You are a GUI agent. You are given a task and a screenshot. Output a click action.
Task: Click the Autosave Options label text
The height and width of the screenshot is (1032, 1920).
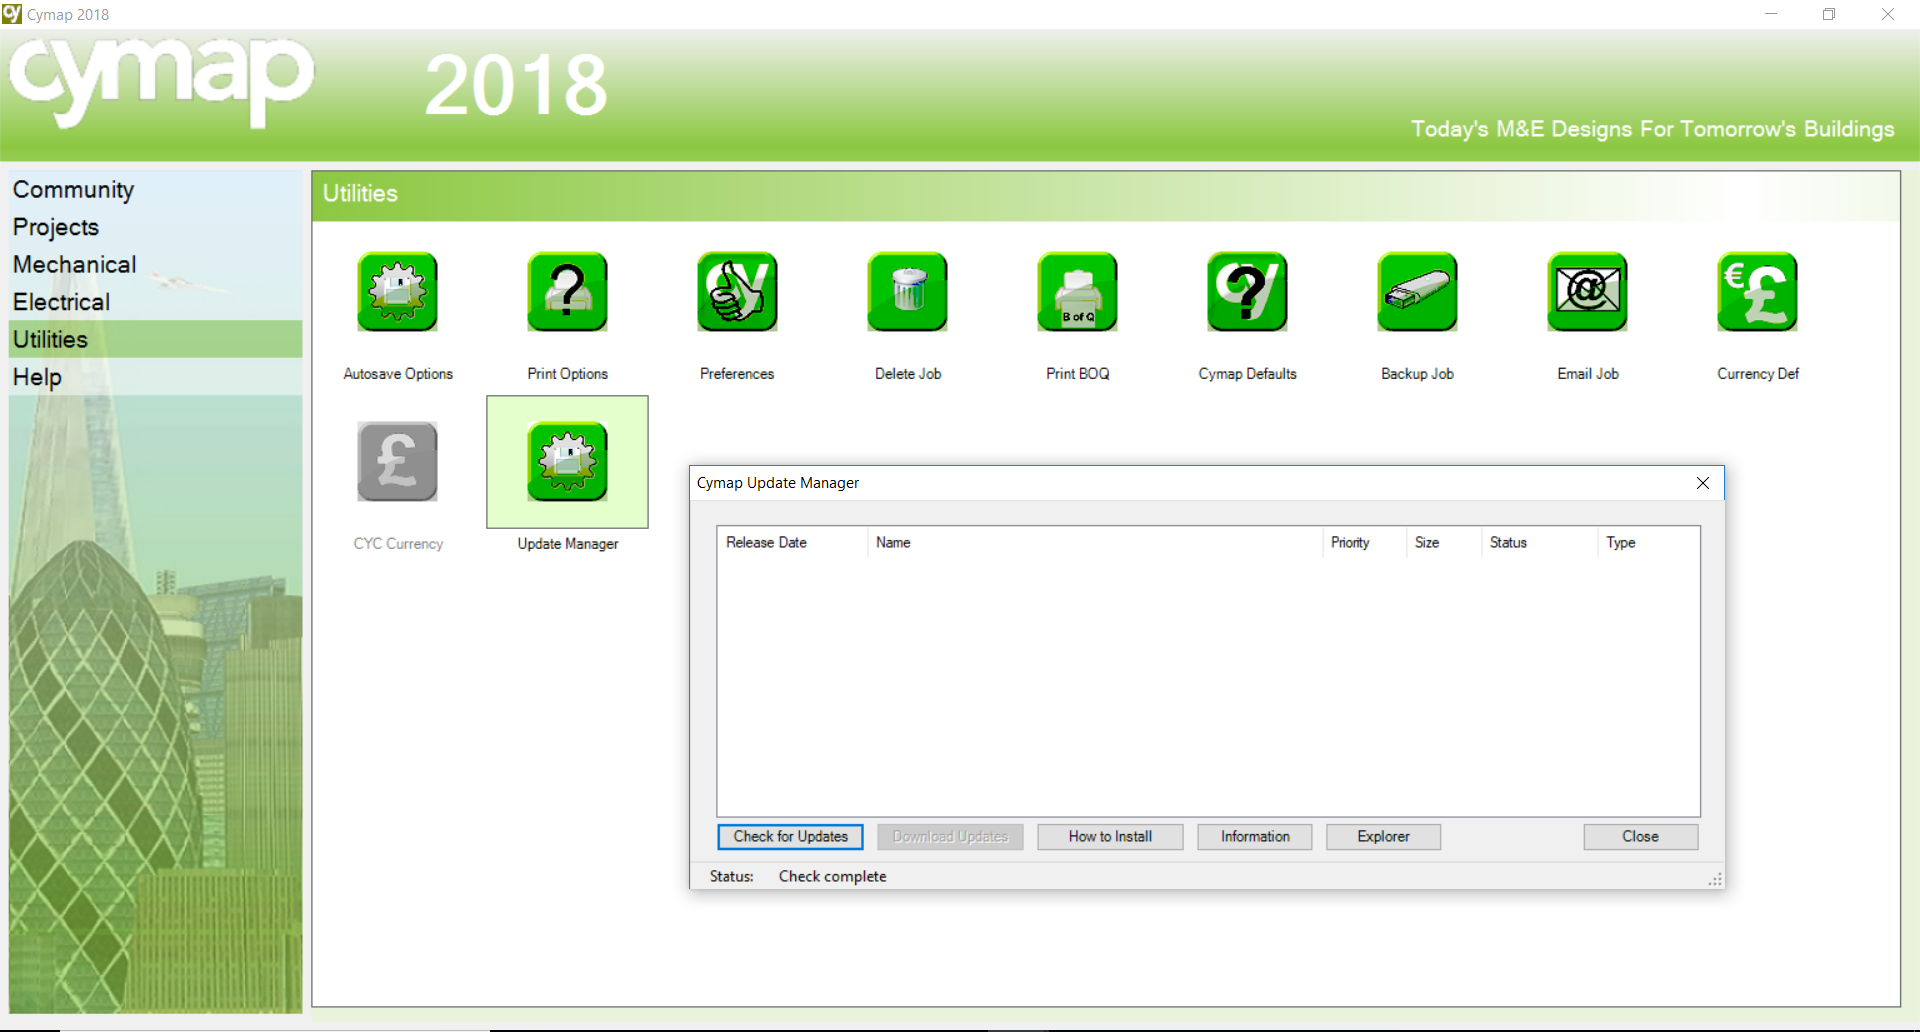[x=398, y=374]
